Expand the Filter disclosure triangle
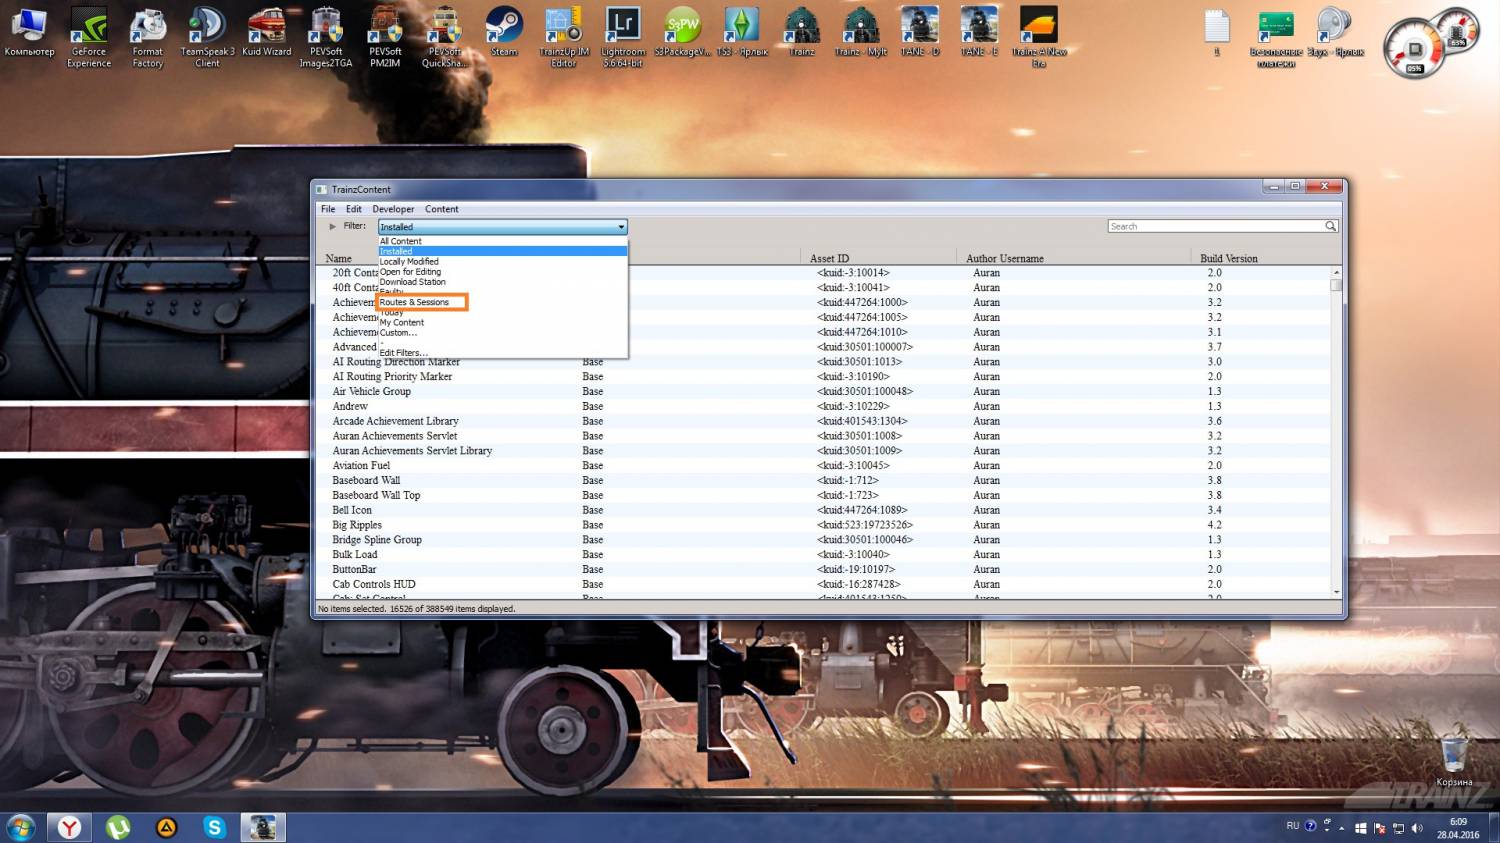The height and width of the screenshot is (843, 1500). point(333,227)
